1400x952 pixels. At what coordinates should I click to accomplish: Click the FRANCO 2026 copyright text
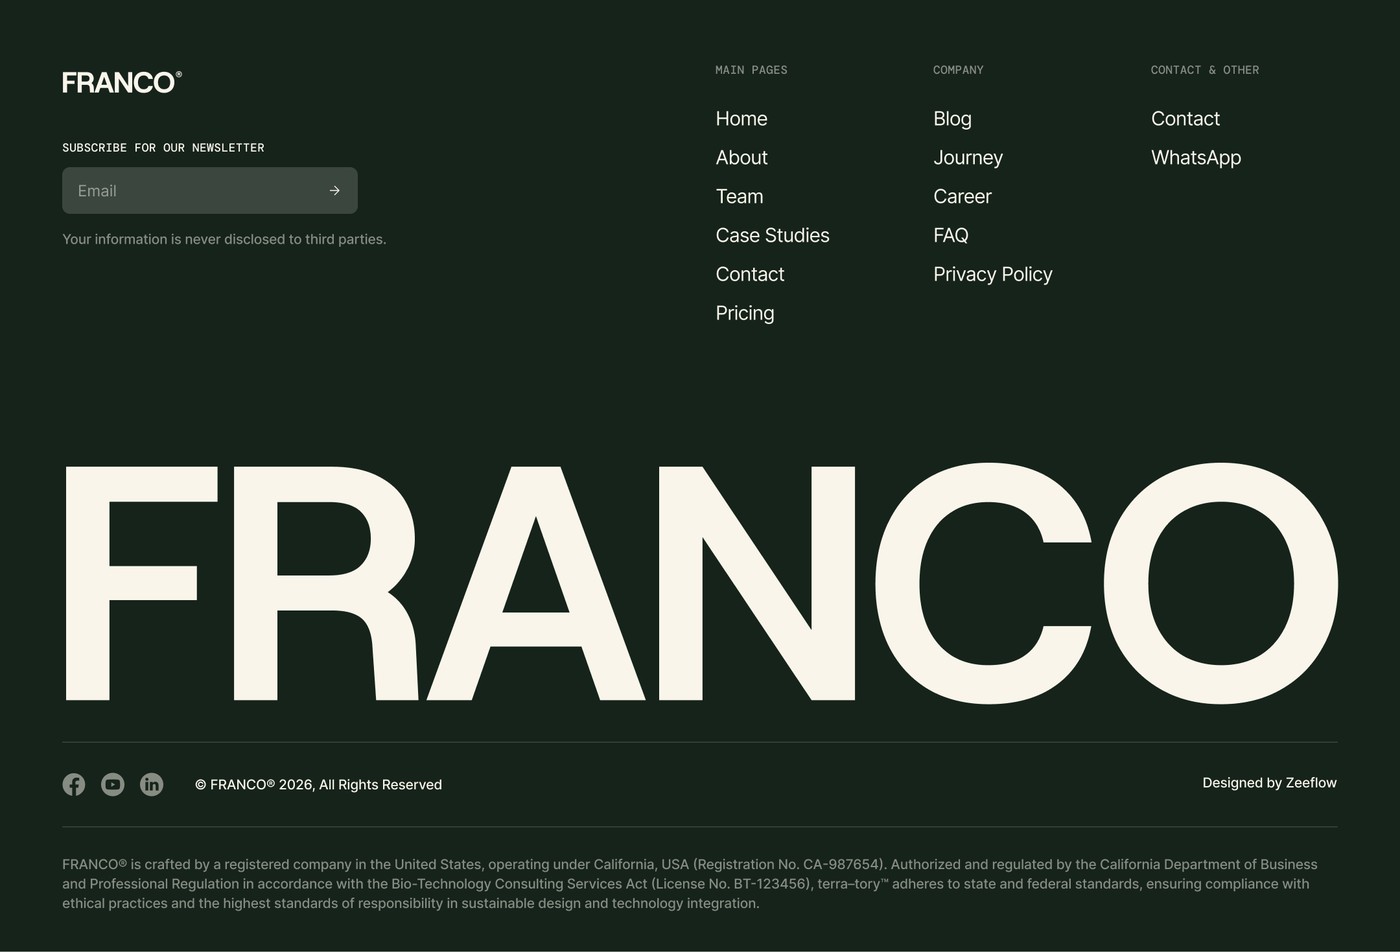(x=319, y=785)
